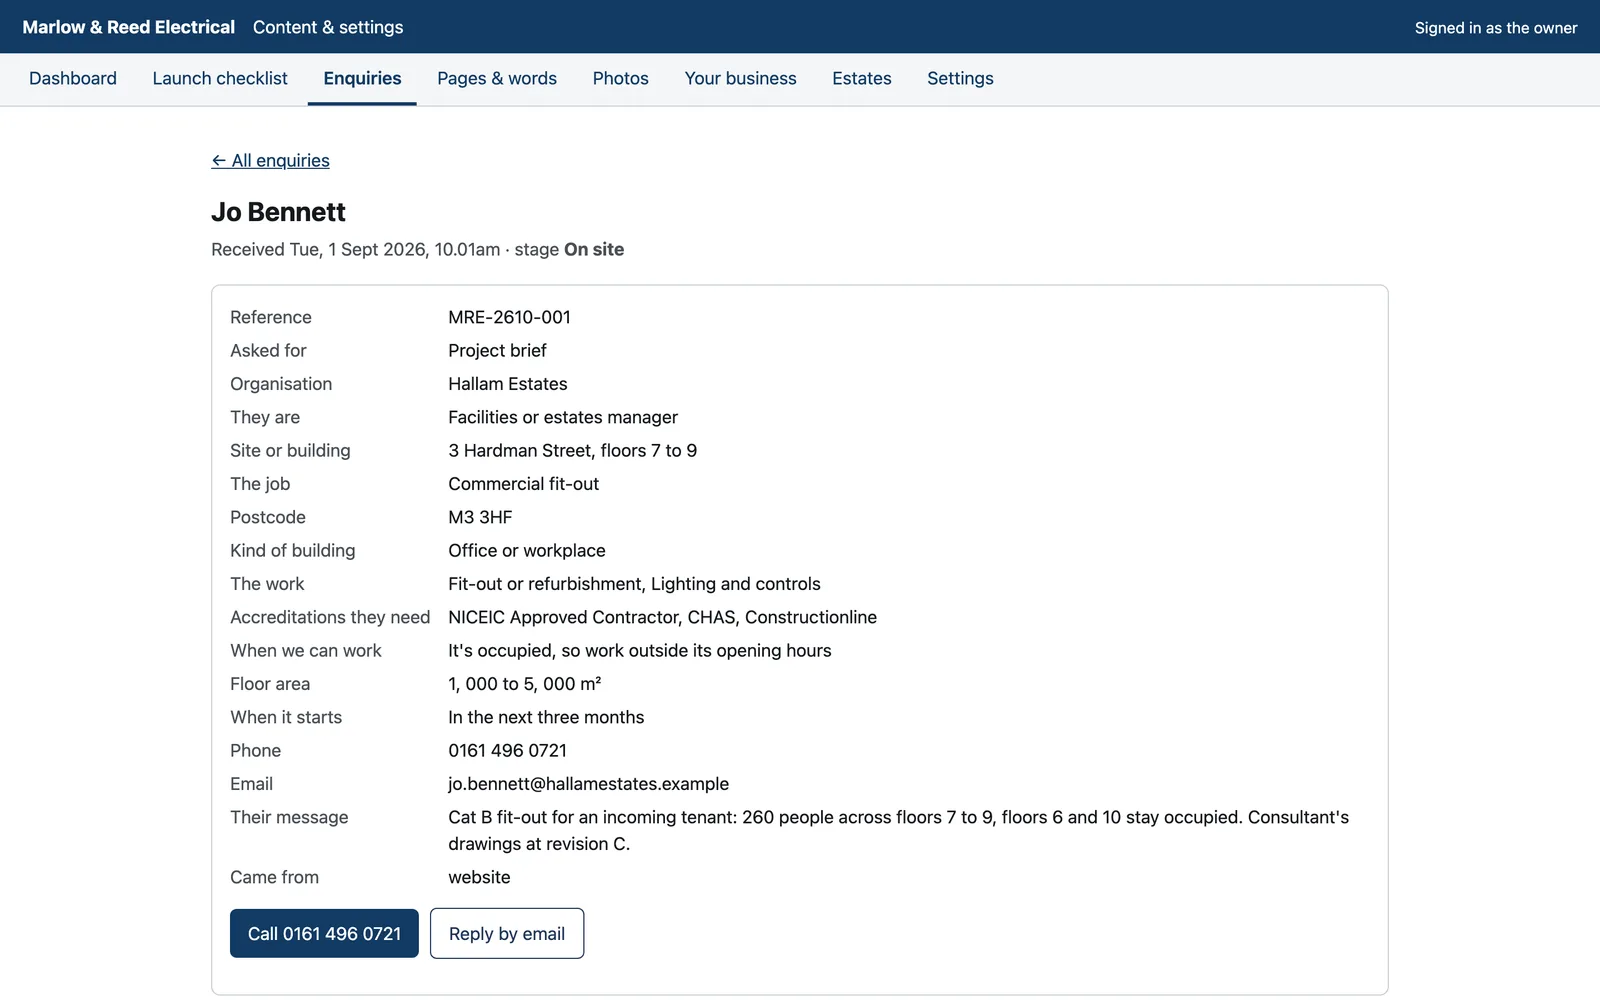Click Reply by email button
Image resolution: width=1600 pixels, height=1000 pixels.
507,933
